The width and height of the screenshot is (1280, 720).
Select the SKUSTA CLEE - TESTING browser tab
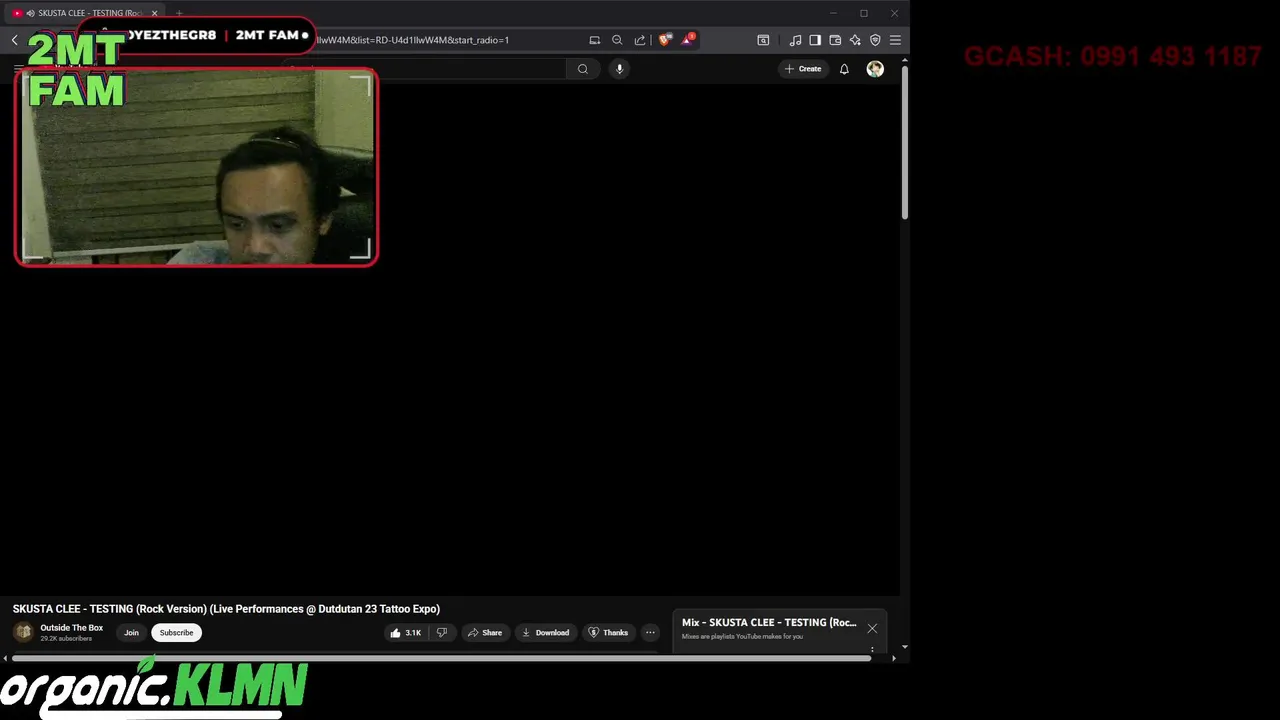point(85,13)
